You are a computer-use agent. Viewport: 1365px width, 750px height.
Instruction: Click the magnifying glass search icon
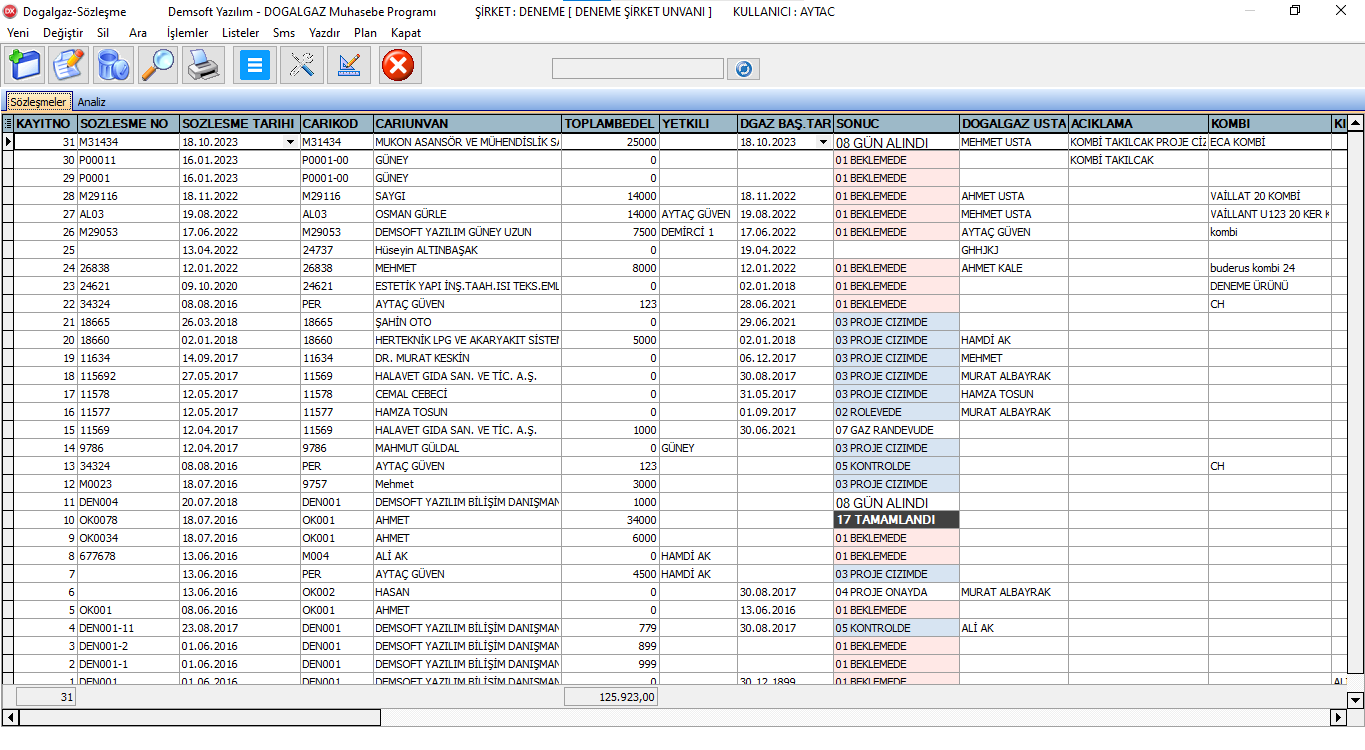click(157, 66)
